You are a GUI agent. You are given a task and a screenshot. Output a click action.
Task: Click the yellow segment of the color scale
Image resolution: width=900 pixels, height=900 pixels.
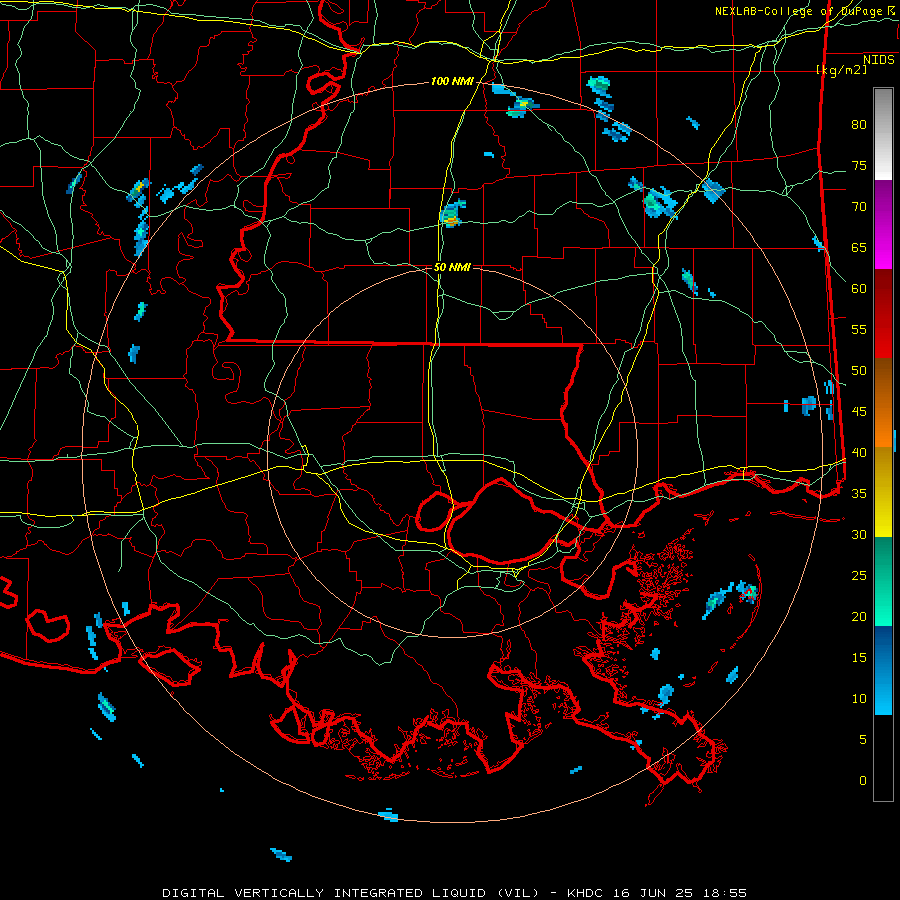coord(883,492)
